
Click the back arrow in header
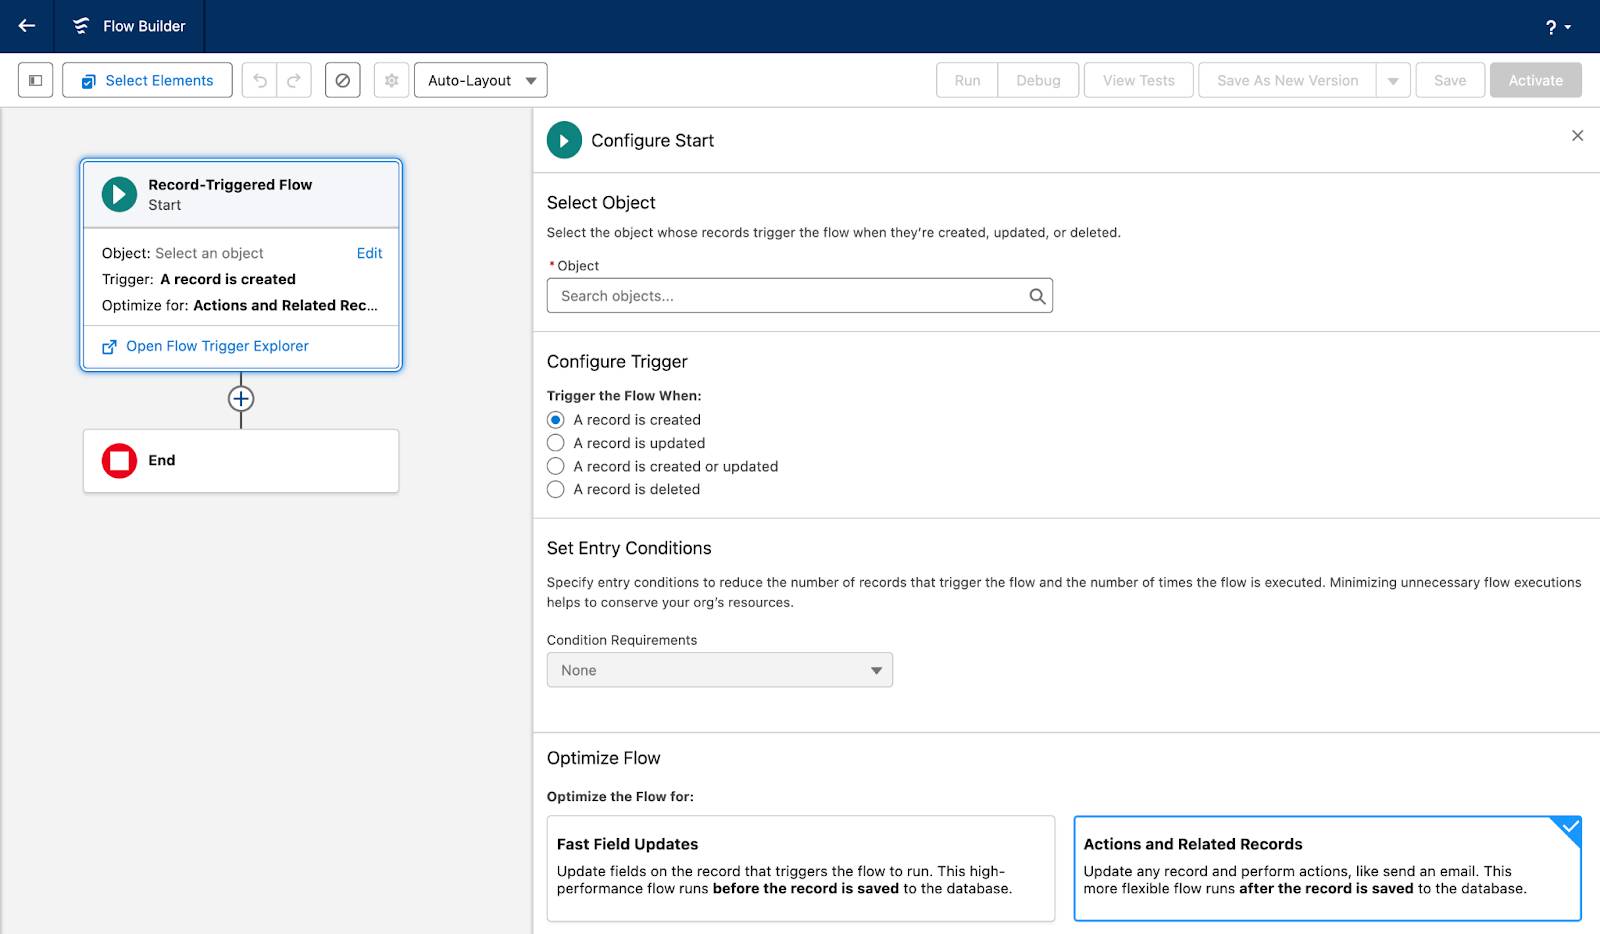pos(27,26)
